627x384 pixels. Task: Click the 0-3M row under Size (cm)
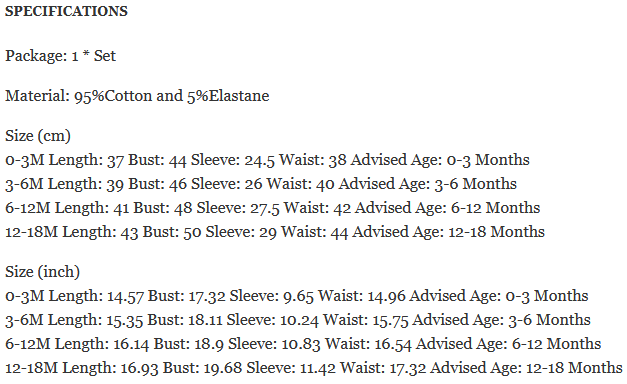click(x=267, y=160)
